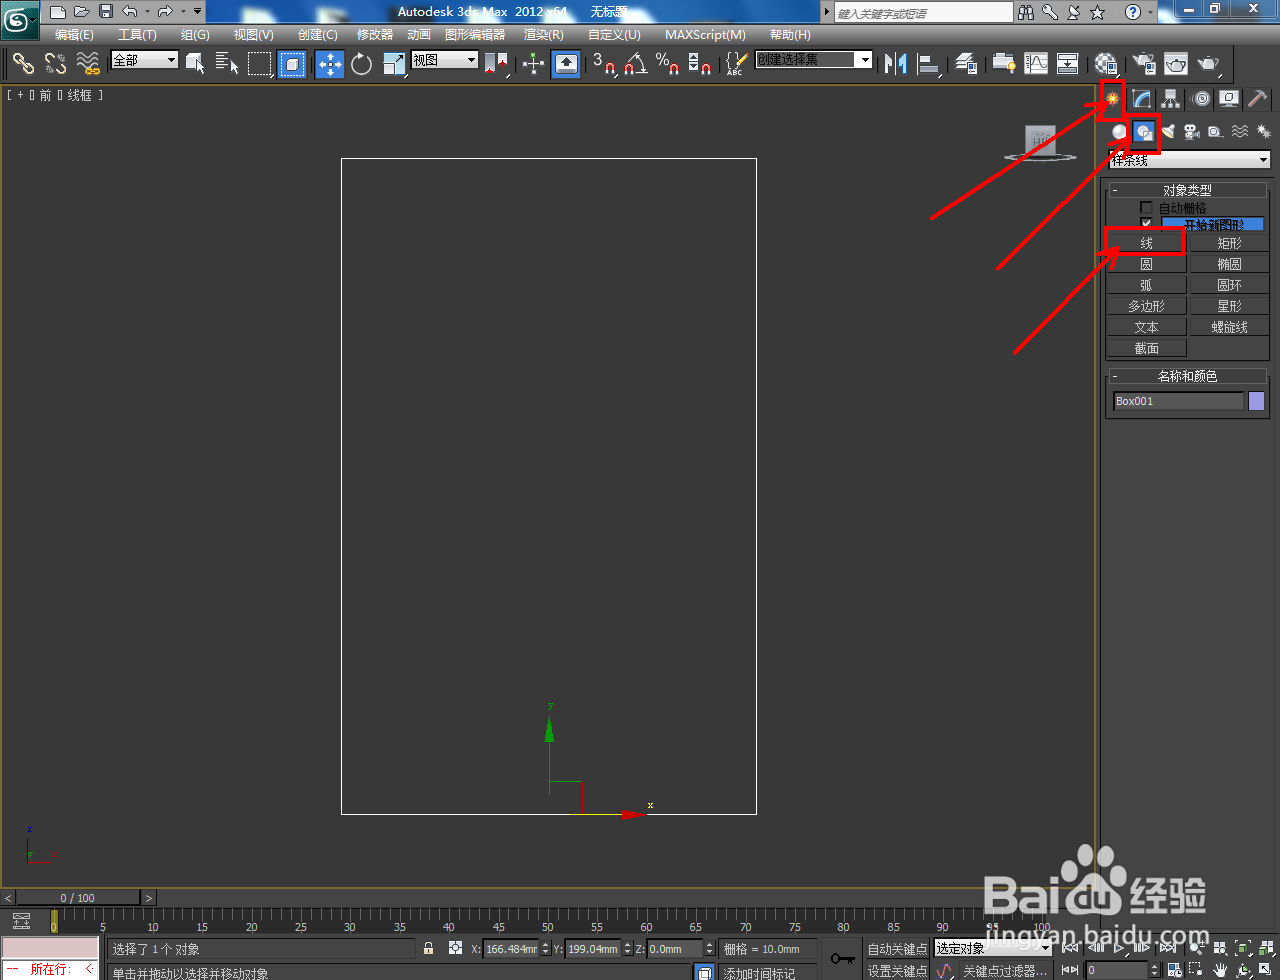
Task: Click the time slider 0 / 100
Action: (78, 898)
